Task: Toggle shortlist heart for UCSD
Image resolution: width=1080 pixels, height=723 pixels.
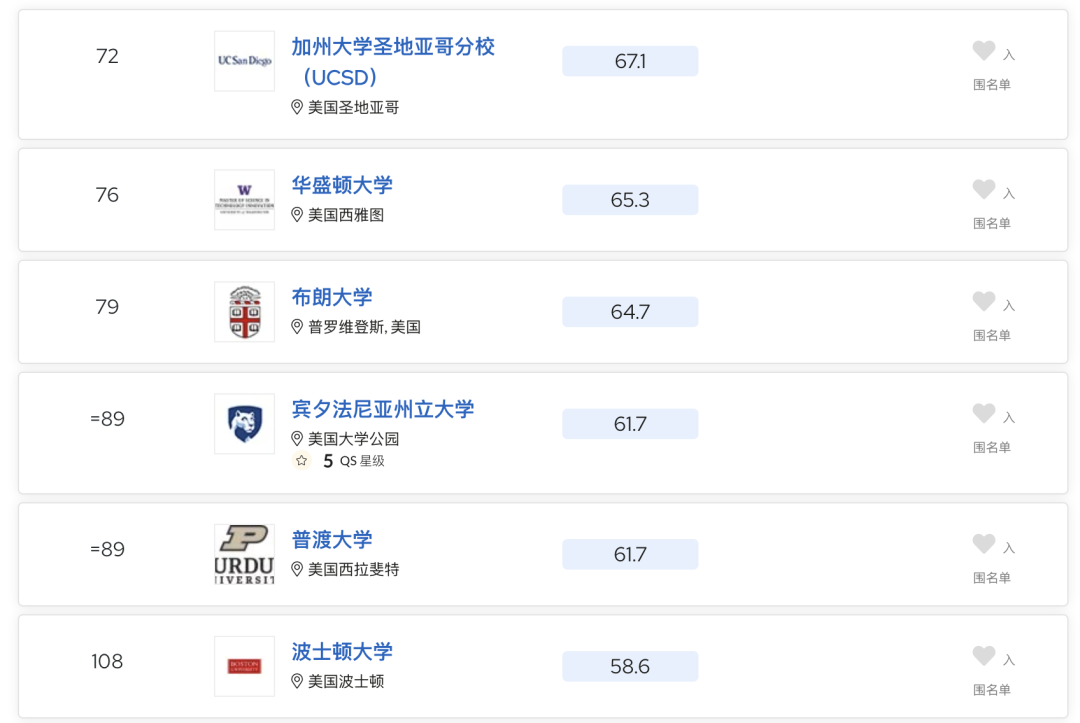Action: (984, 50)
